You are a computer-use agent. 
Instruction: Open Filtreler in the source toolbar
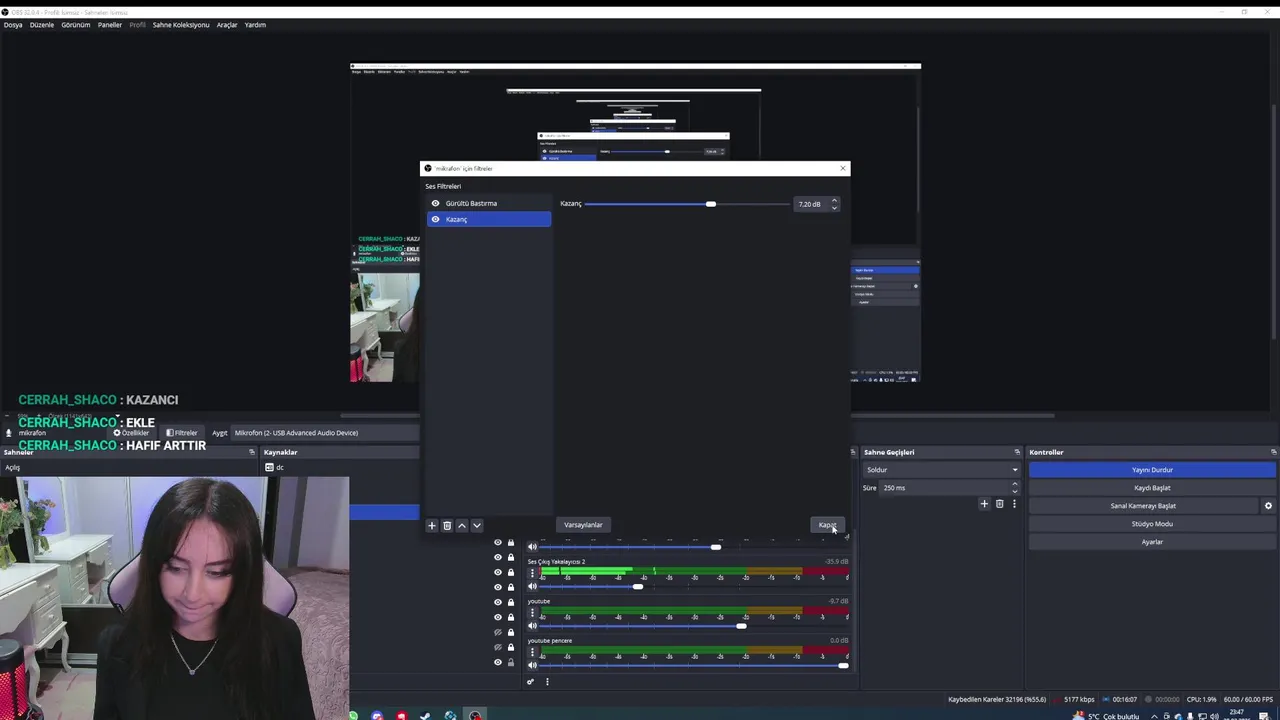182,433
